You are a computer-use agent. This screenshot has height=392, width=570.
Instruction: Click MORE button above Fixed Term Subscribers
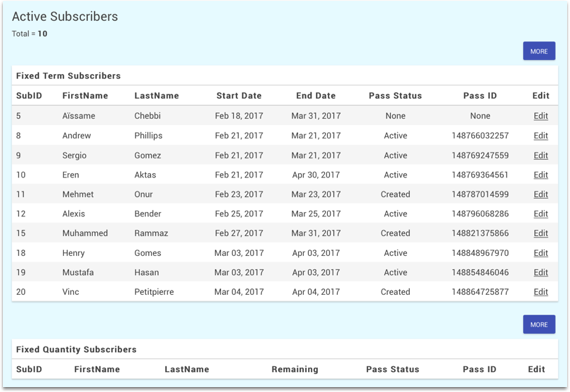point(539,51)
